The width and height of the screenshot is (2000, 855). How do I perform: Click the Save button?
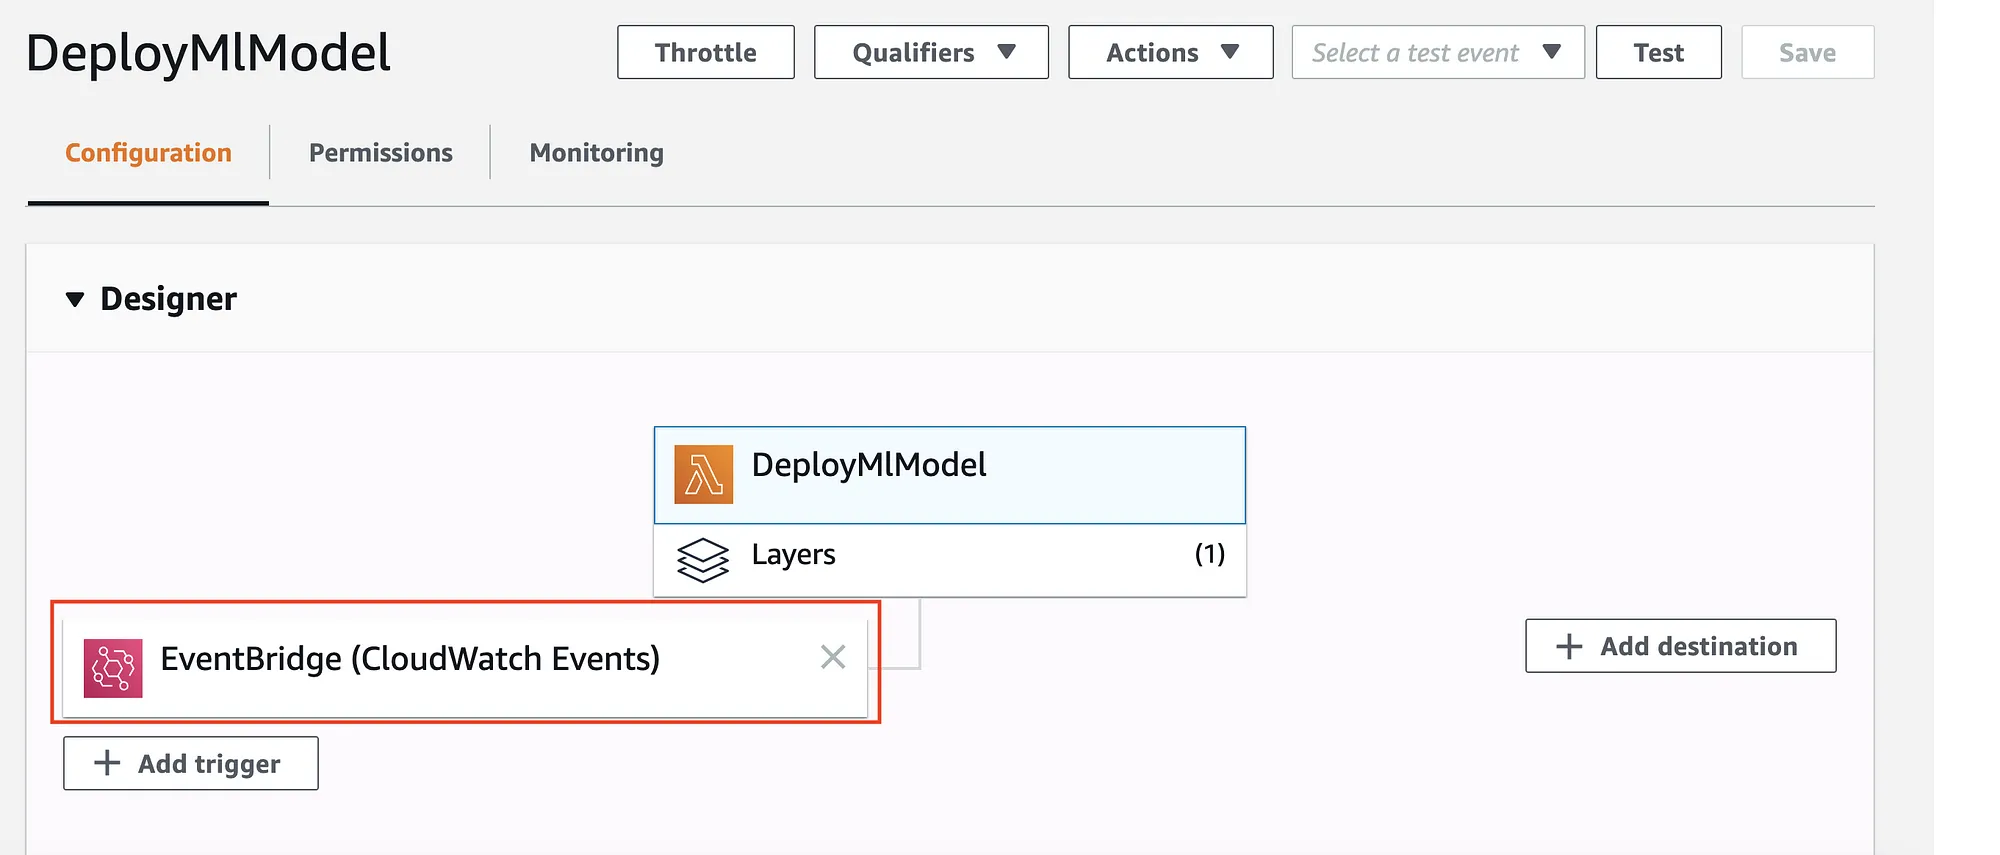(1808, 52)
